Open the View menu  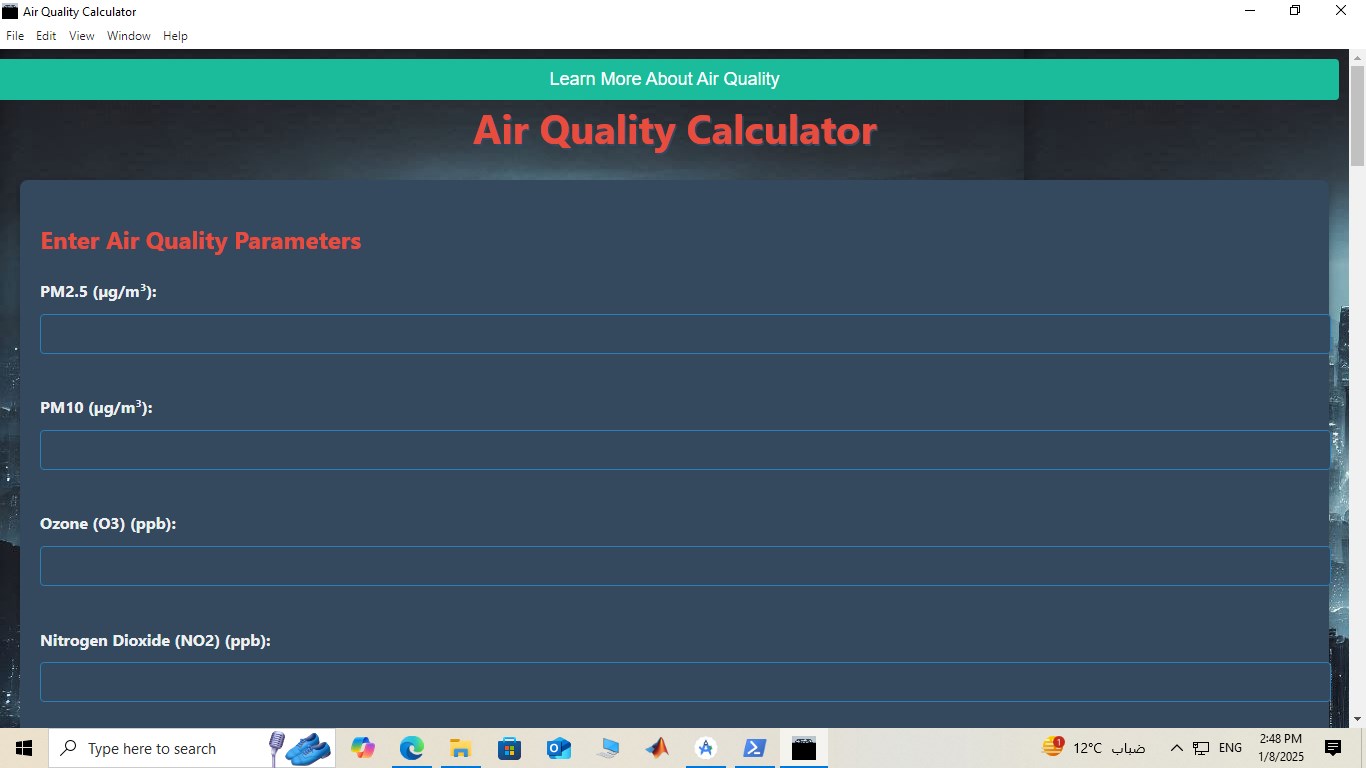tap(81, 35)
